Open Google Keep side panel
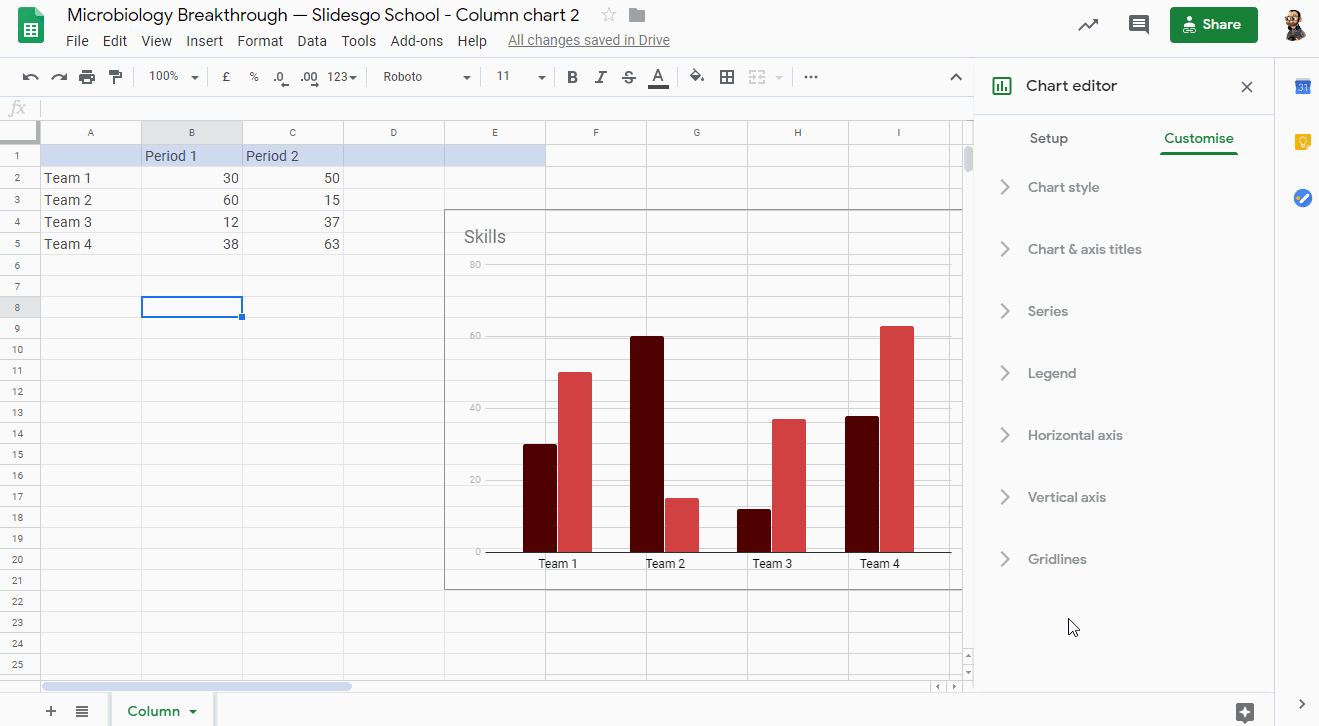 [1303, 142]
